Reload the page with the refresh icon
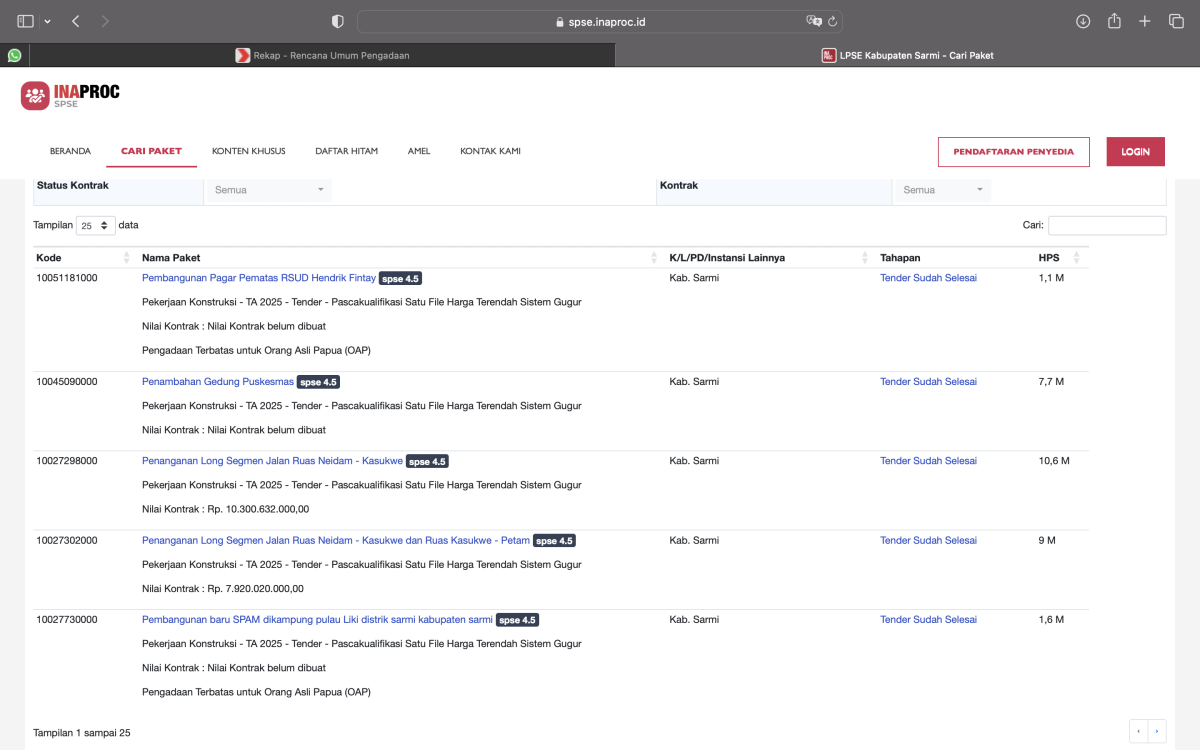Screen dimensions: 1200x750 point(832,21)
